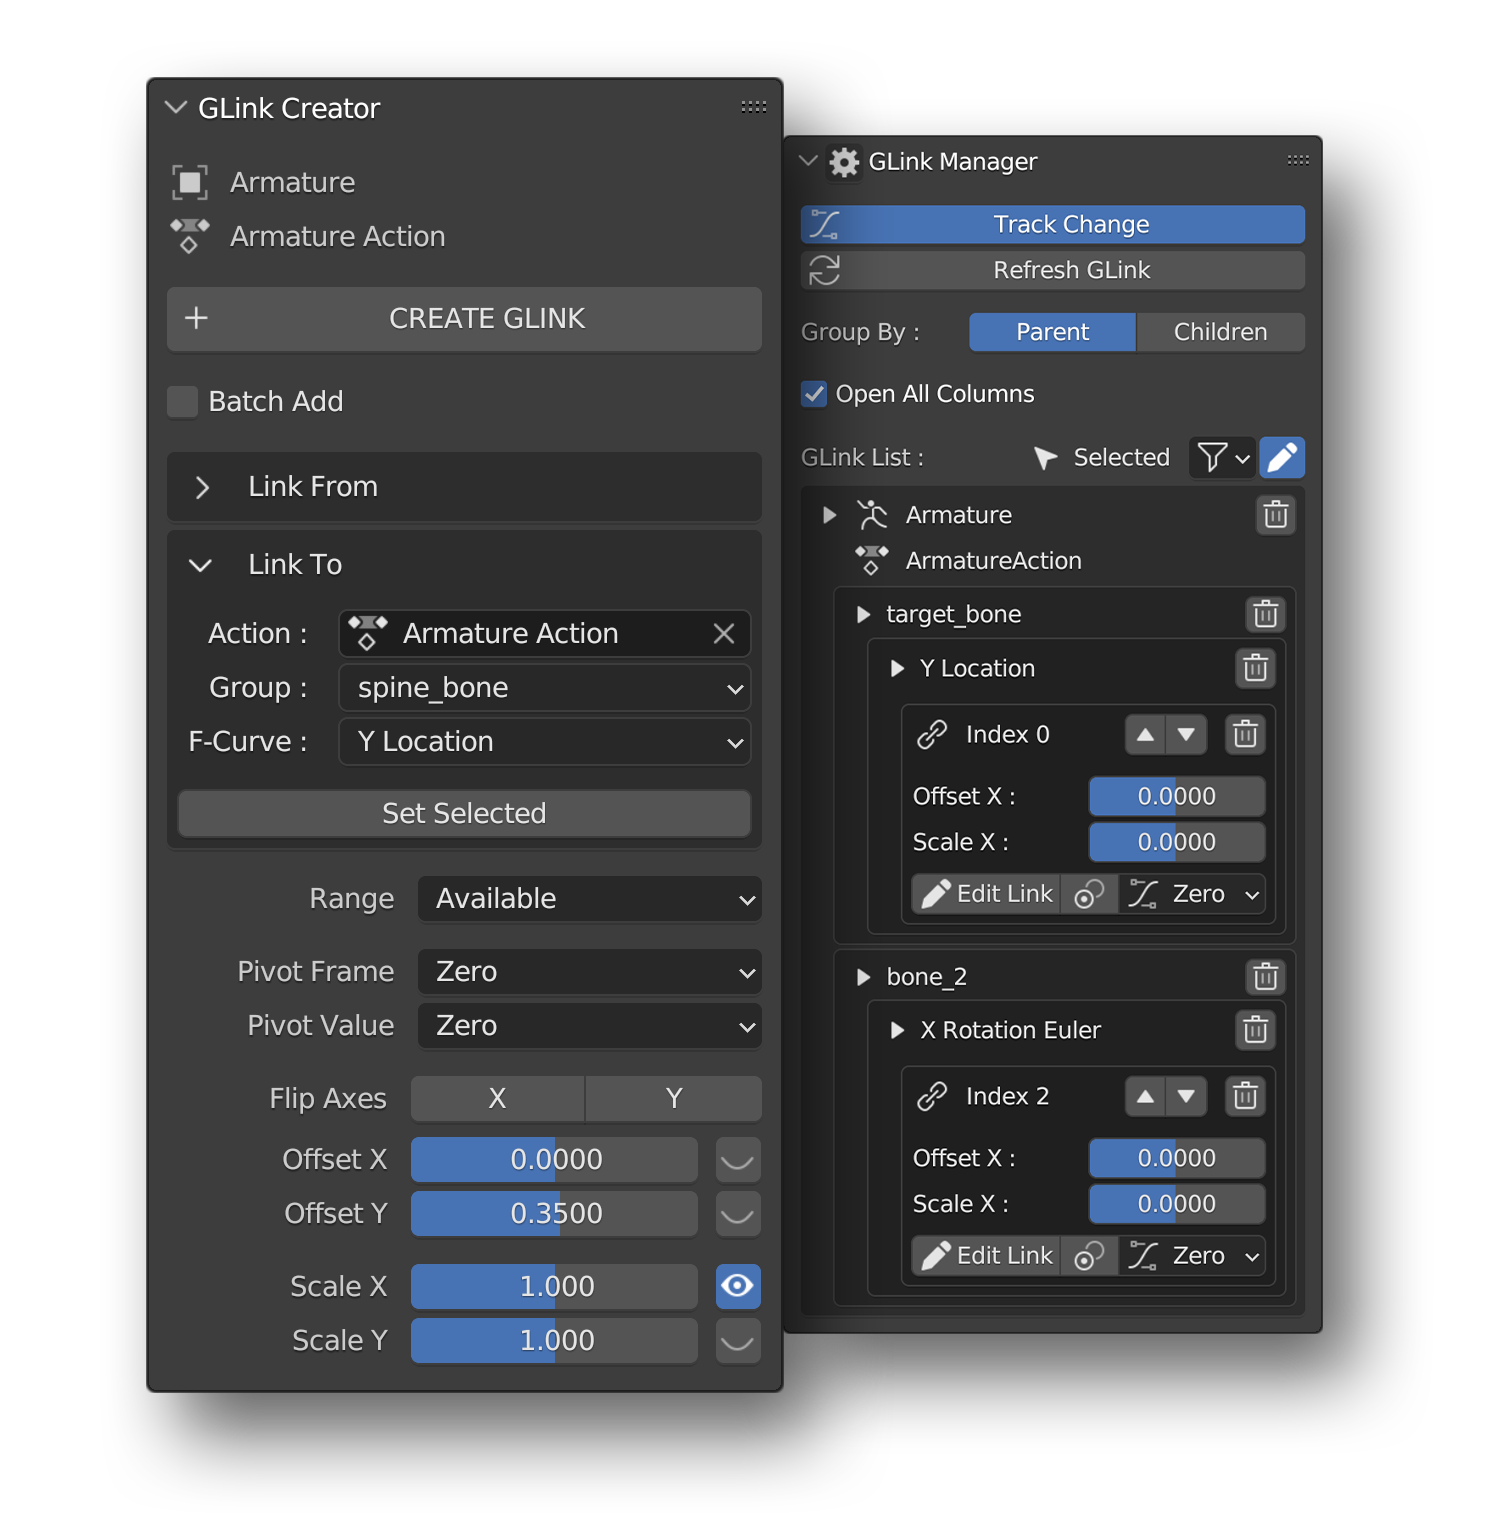Click the link icon beside Index 2

point(932,1097)
